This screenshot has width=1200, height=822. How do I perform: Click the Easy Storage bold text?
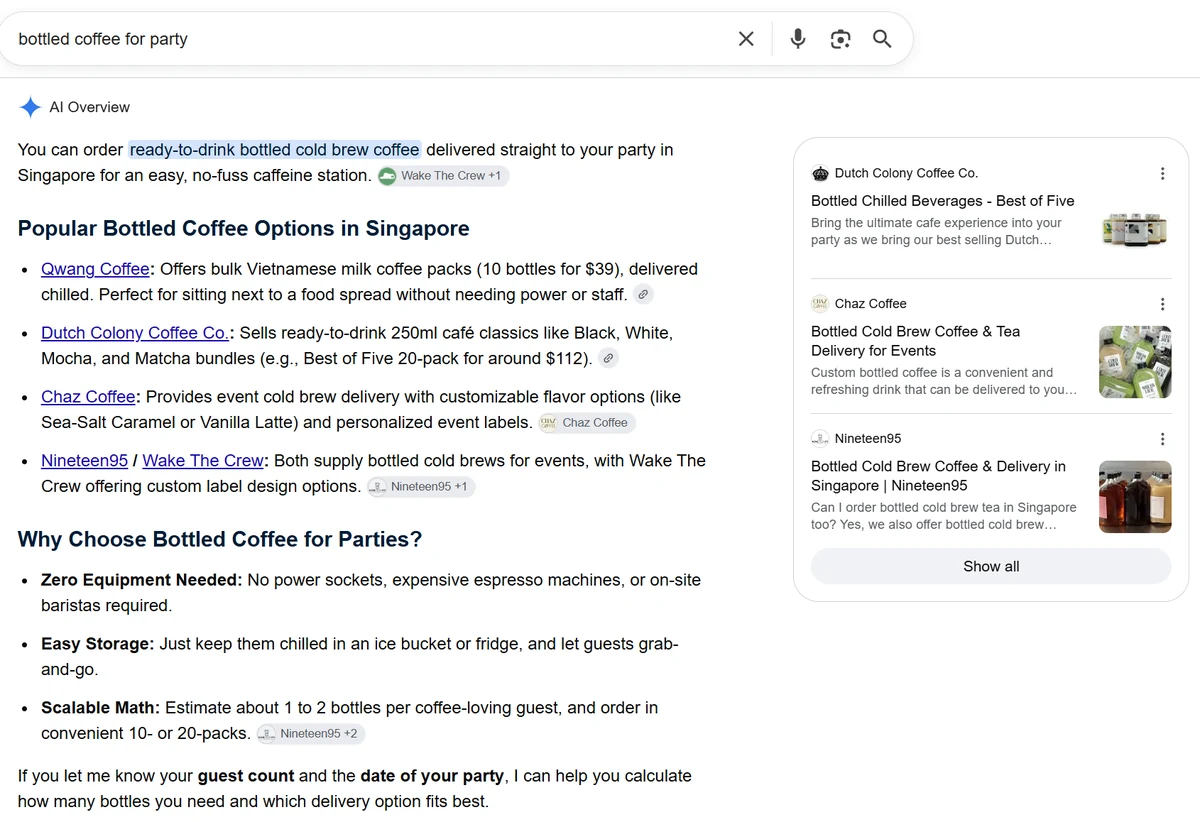click(98, 644)
